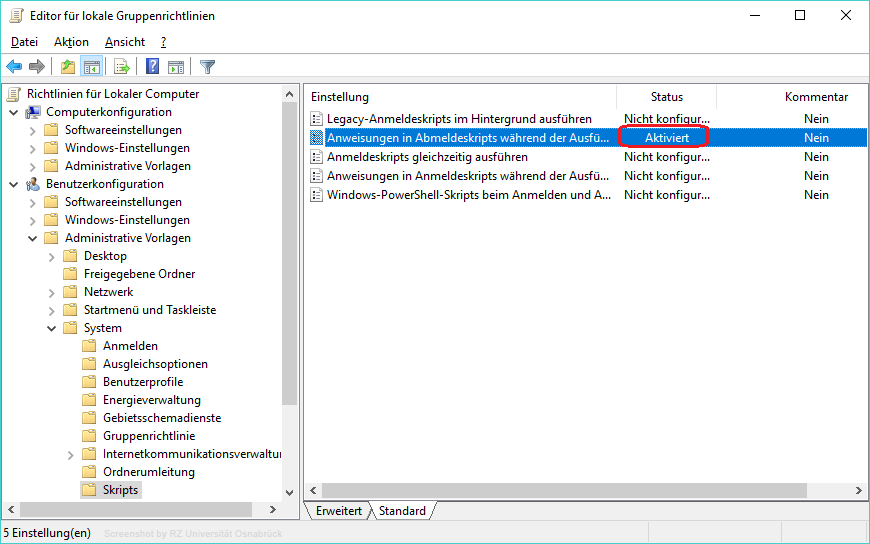Screen dimensions: 870x544
Task: Sort by the Status column header
Action: 666,97
